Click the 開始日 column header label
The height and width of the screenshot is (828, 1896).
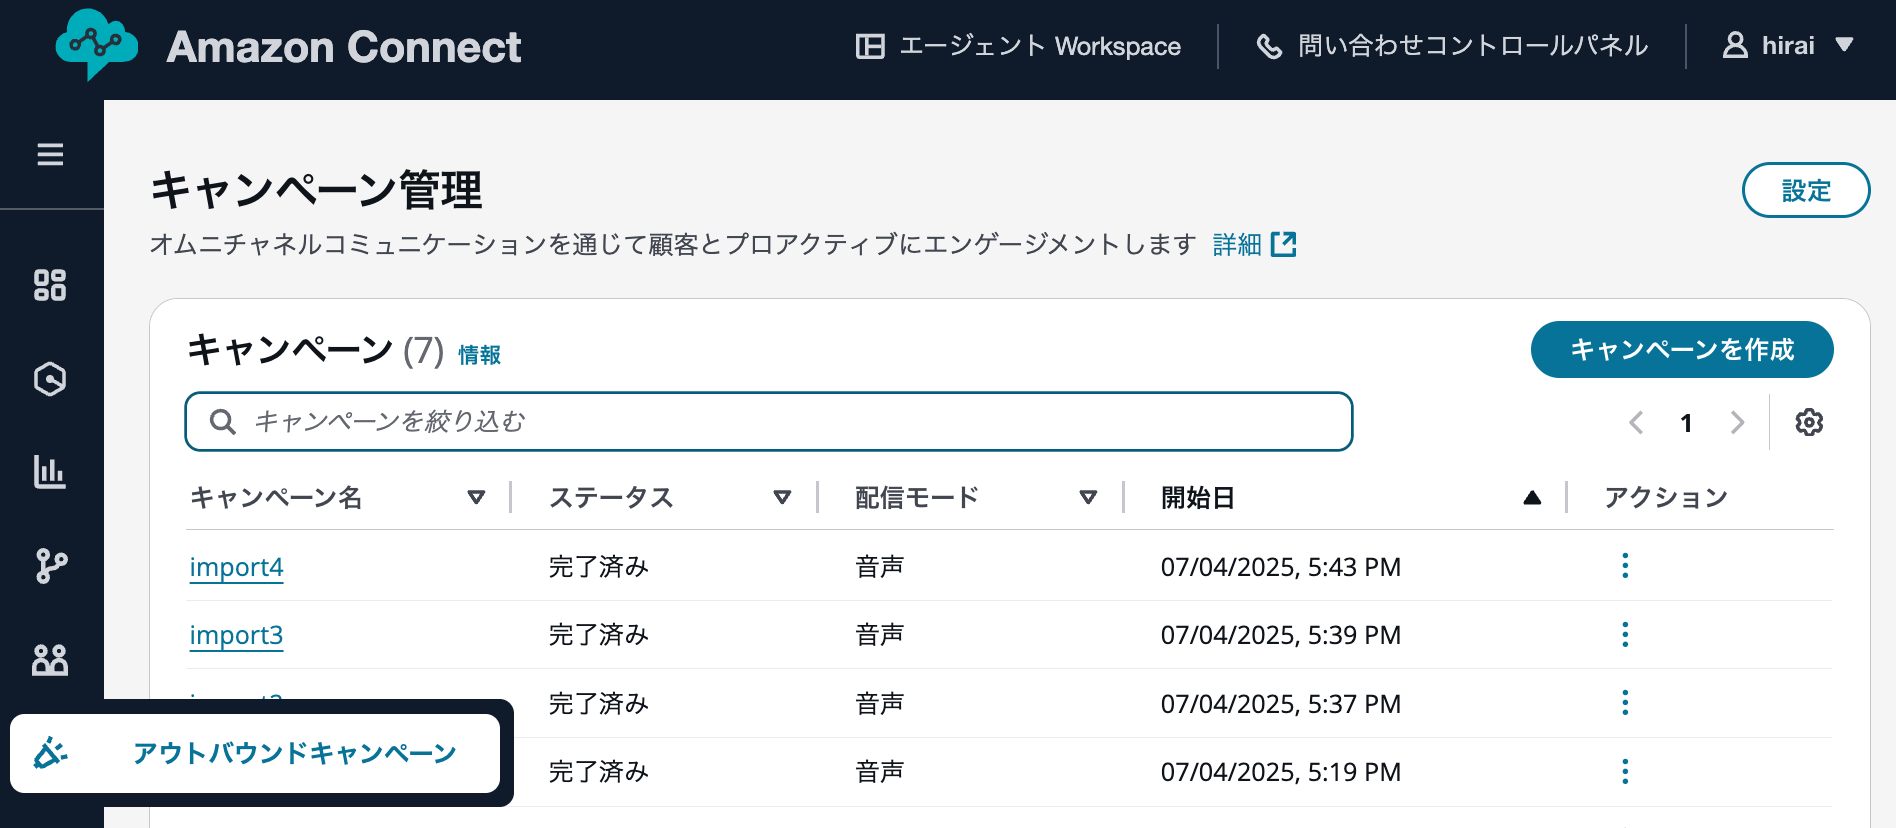click(1197, 497)
